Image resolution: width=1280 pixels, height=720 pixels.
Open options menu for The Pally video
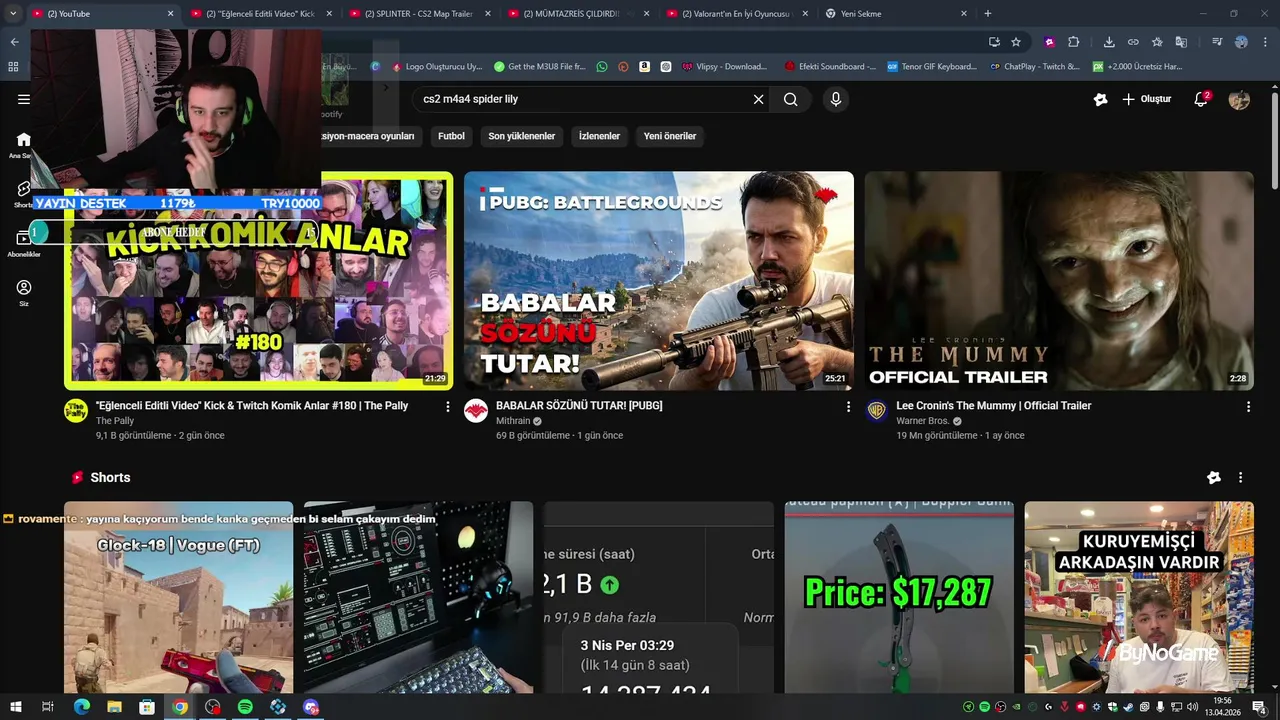click(x=448, y=407)
